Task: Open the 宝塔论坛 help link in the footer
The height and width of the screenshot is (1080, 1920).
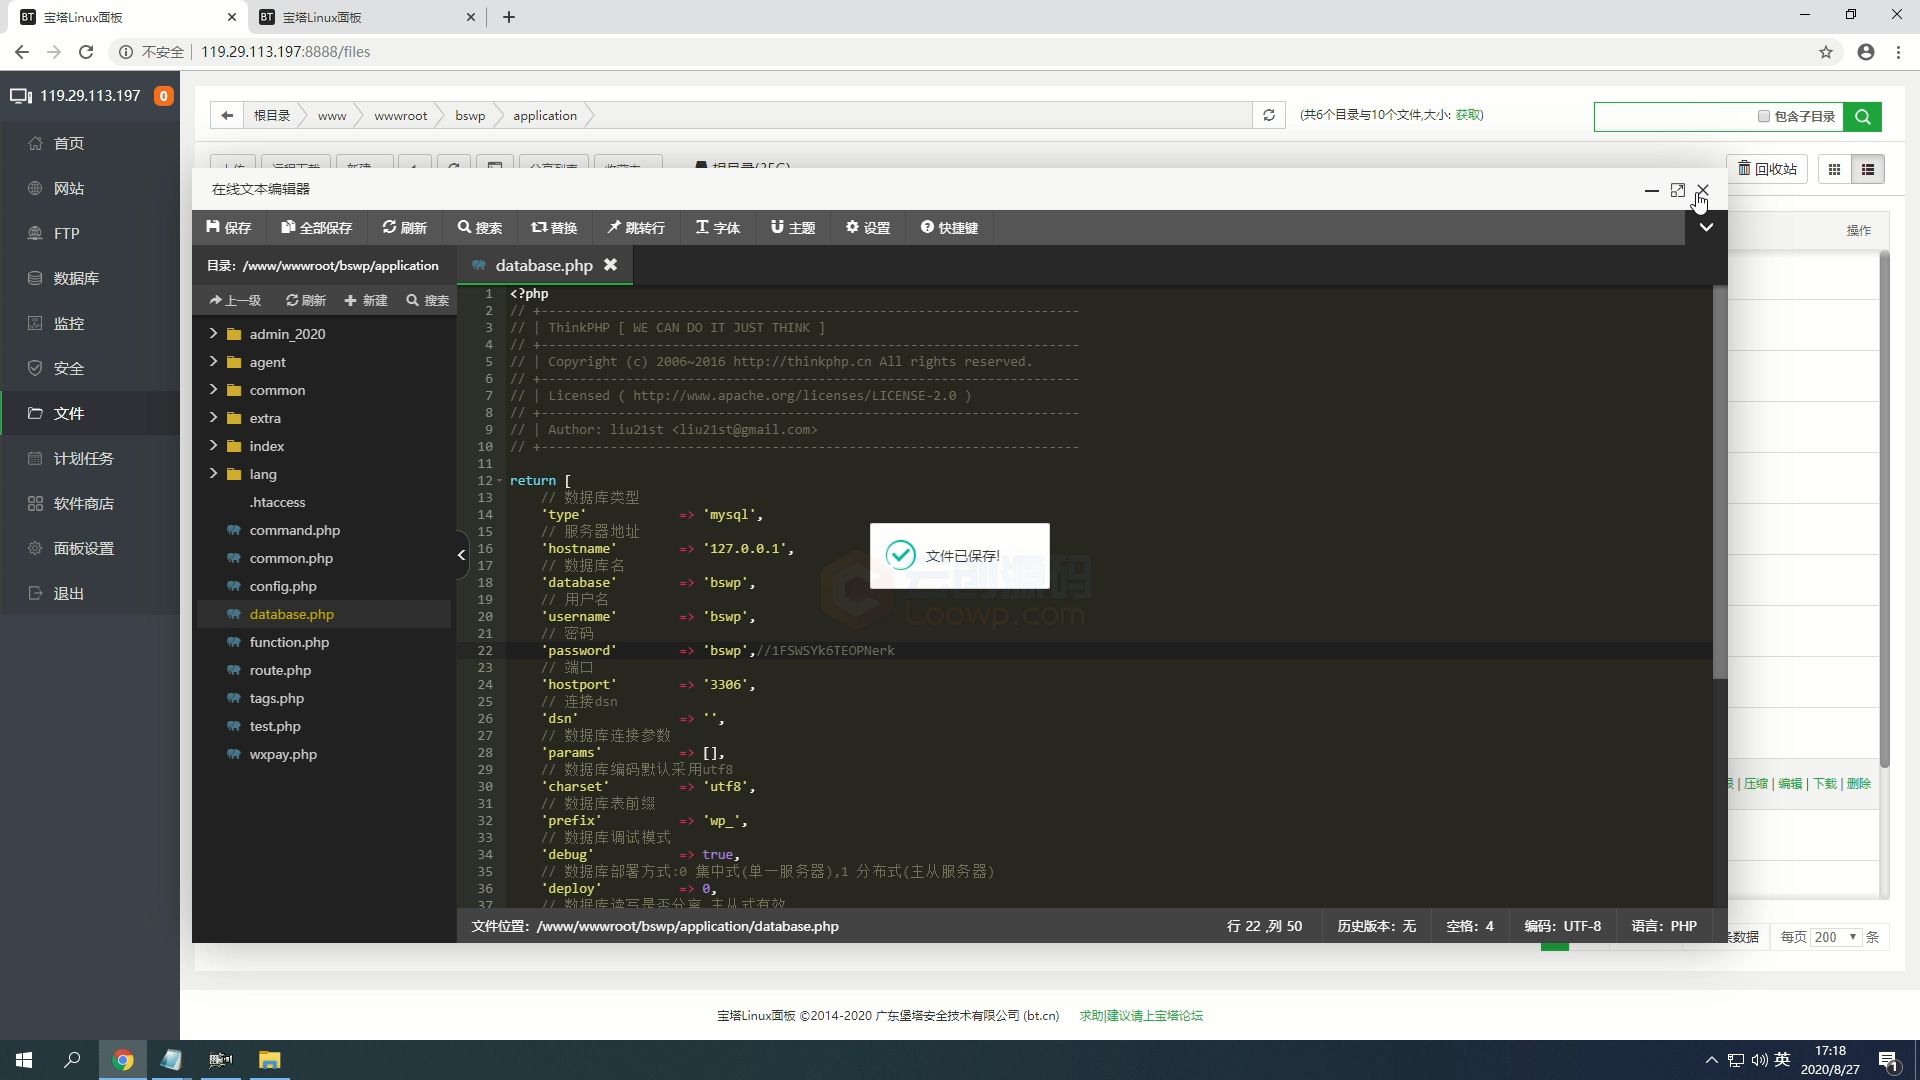Action: (1140, 1015)
